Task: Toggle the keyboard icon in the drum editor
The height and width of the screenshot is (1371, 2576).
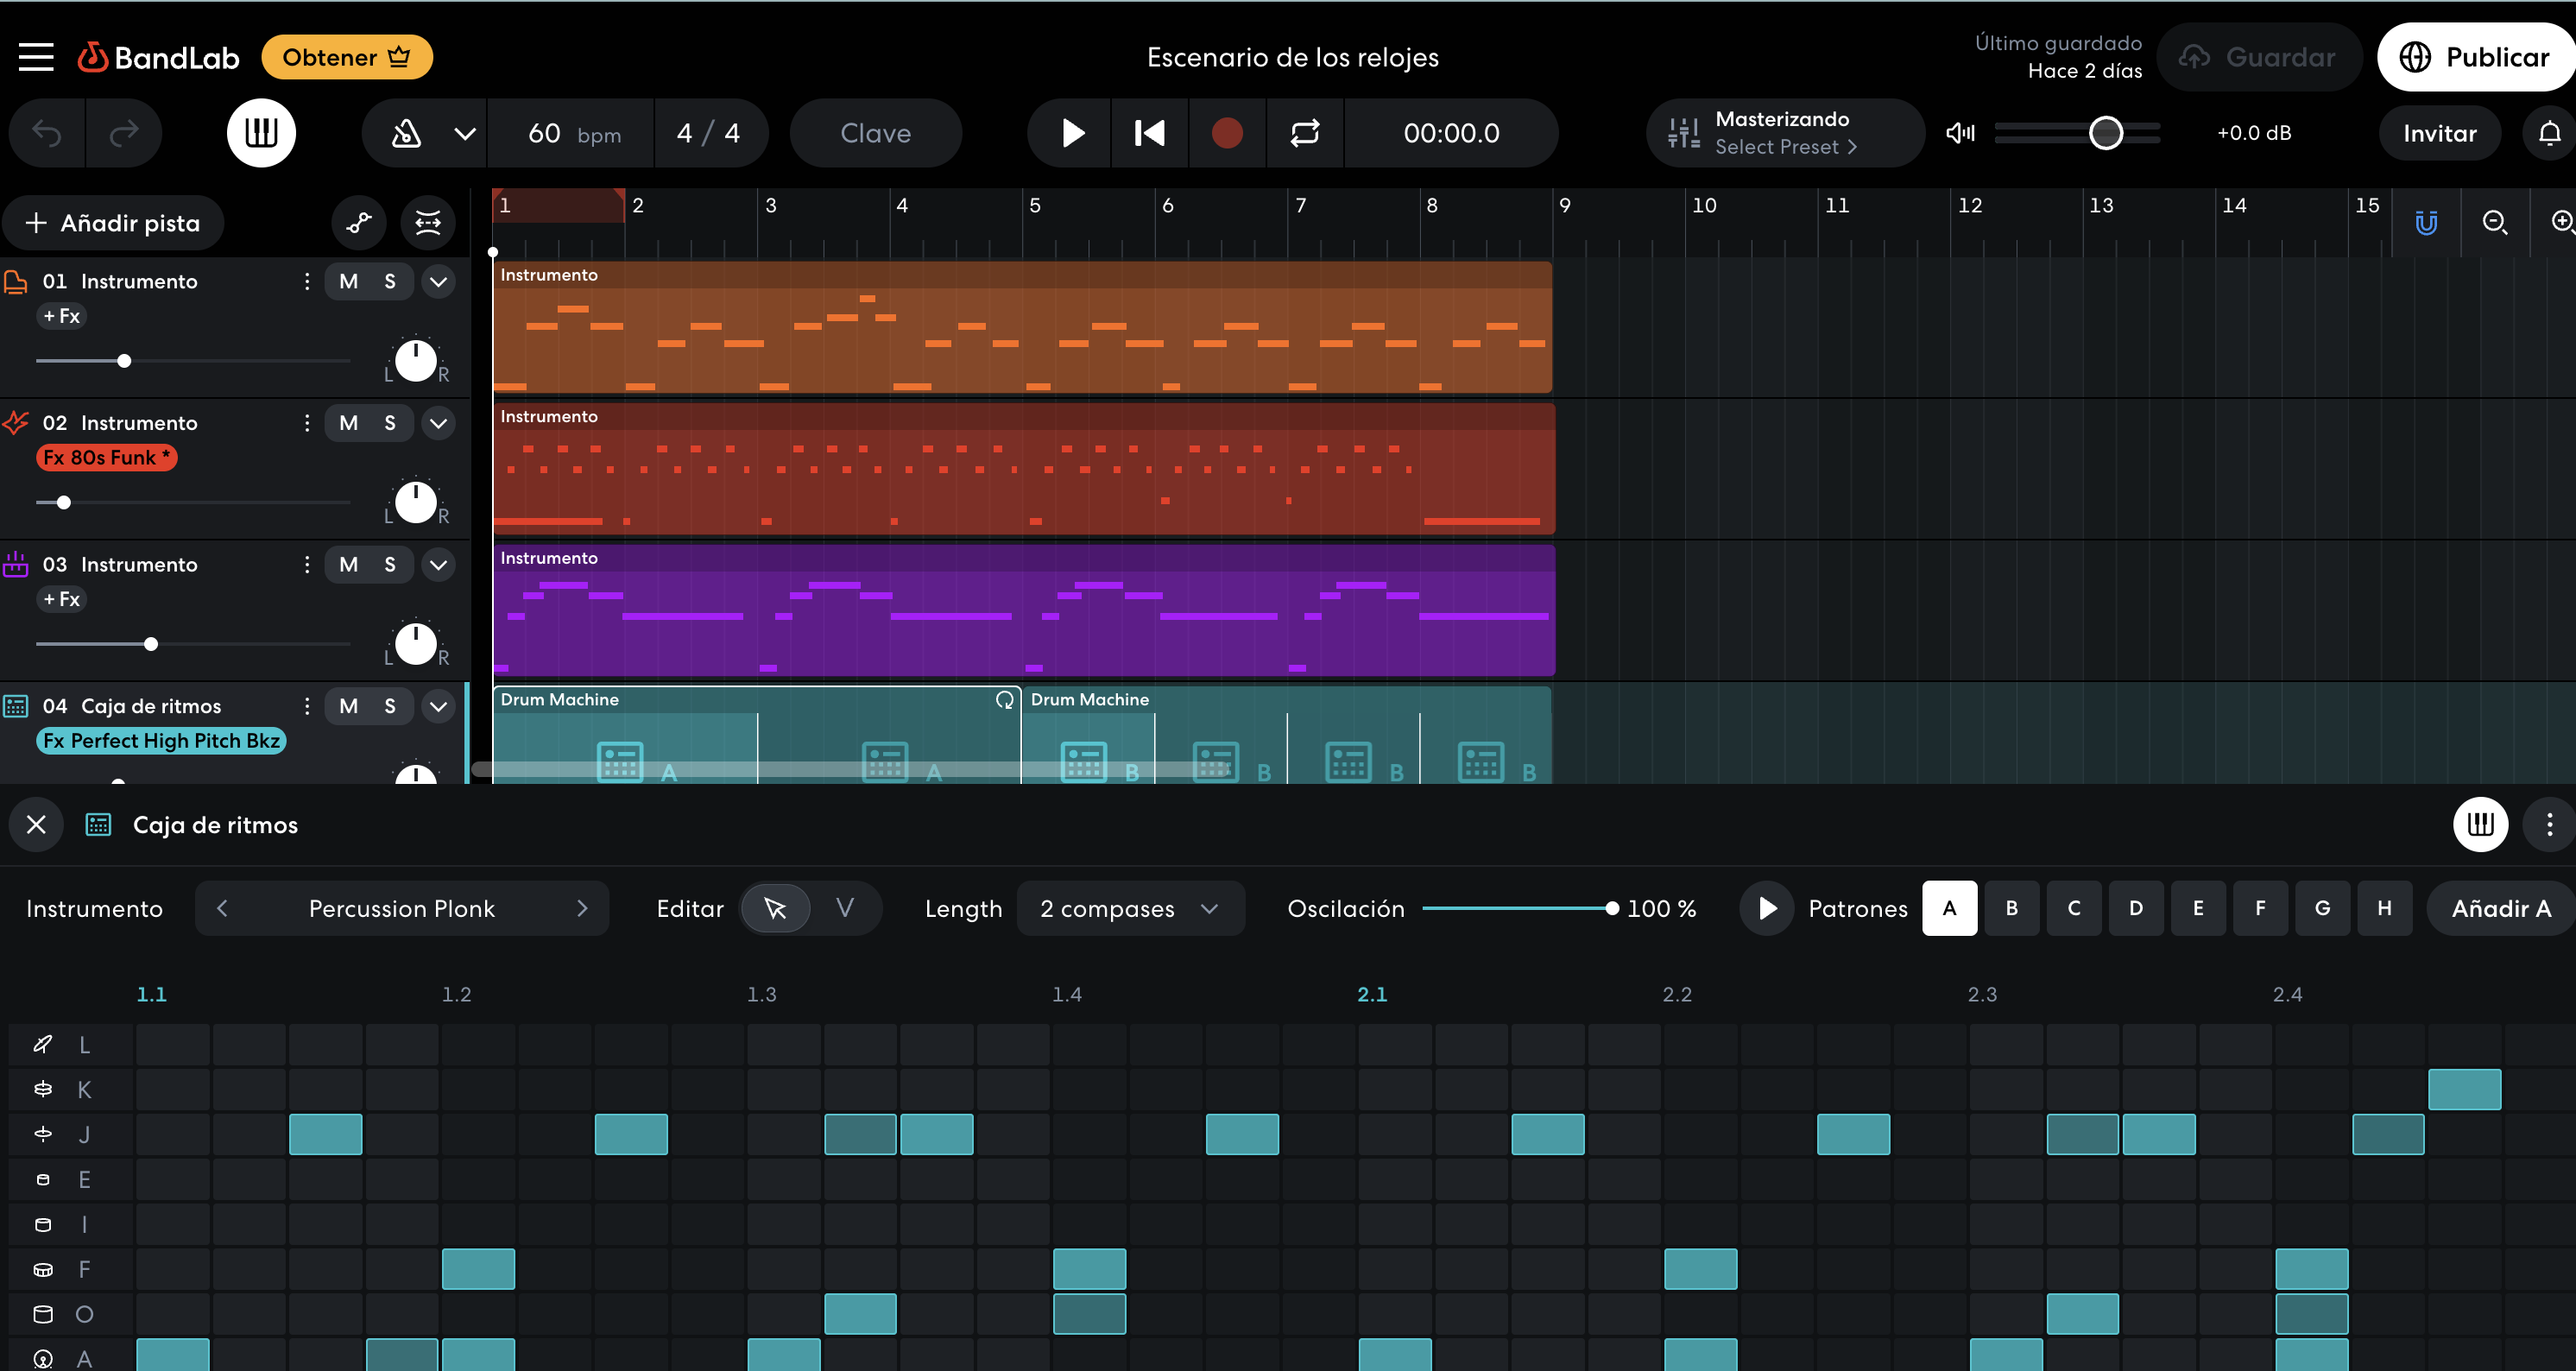Action: [2480, 824]
